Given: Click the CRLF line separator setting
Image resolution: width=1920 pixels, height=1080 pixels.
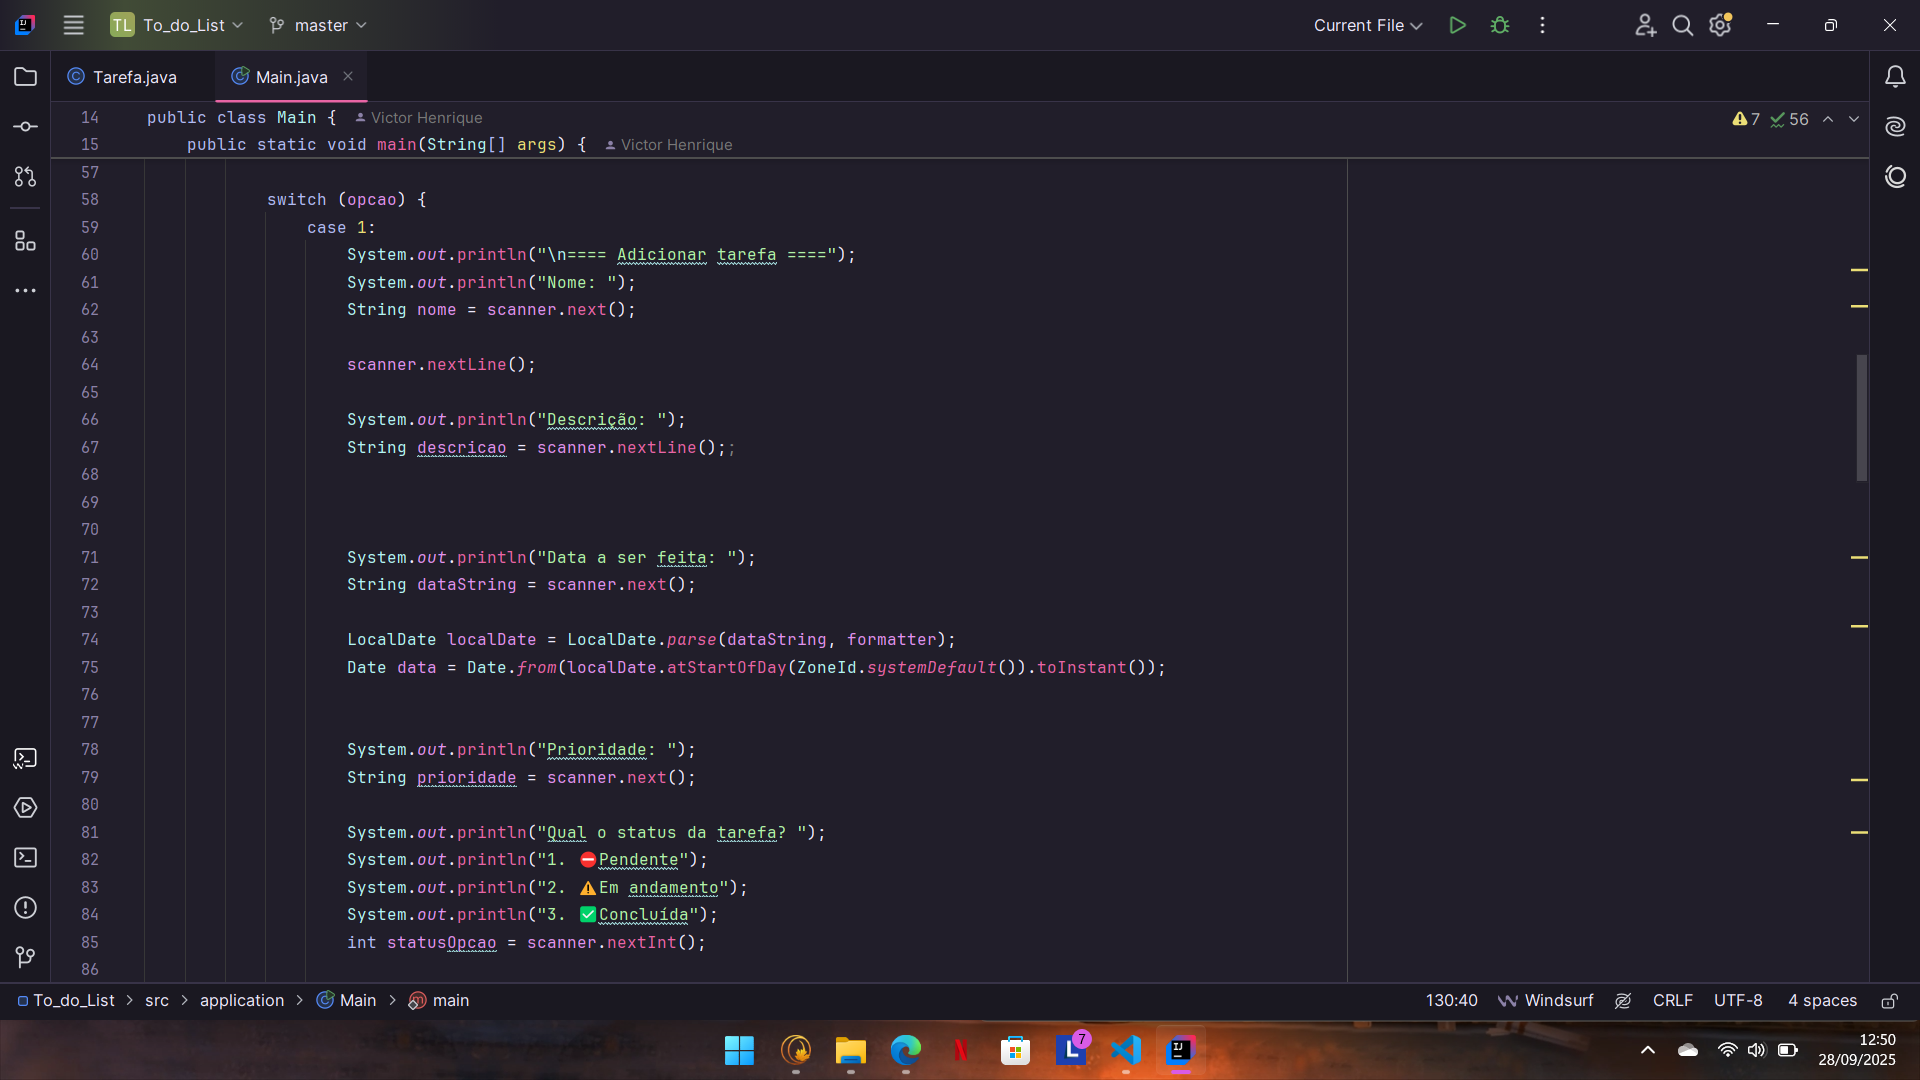Looking at the screenshot, I should tap(1672, 1001).
